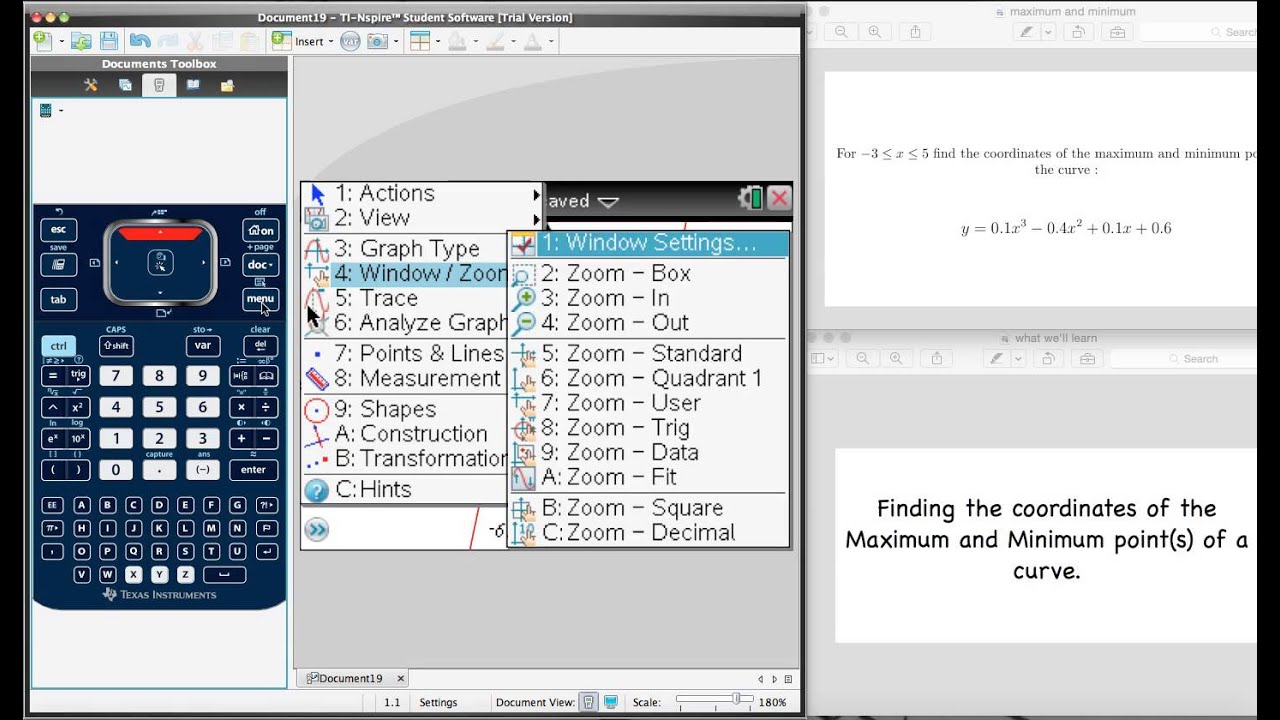This screenshot has width=1280, height=720.
Task: Click Zoom In in maximum and minimum window
Action: point(874,32)
